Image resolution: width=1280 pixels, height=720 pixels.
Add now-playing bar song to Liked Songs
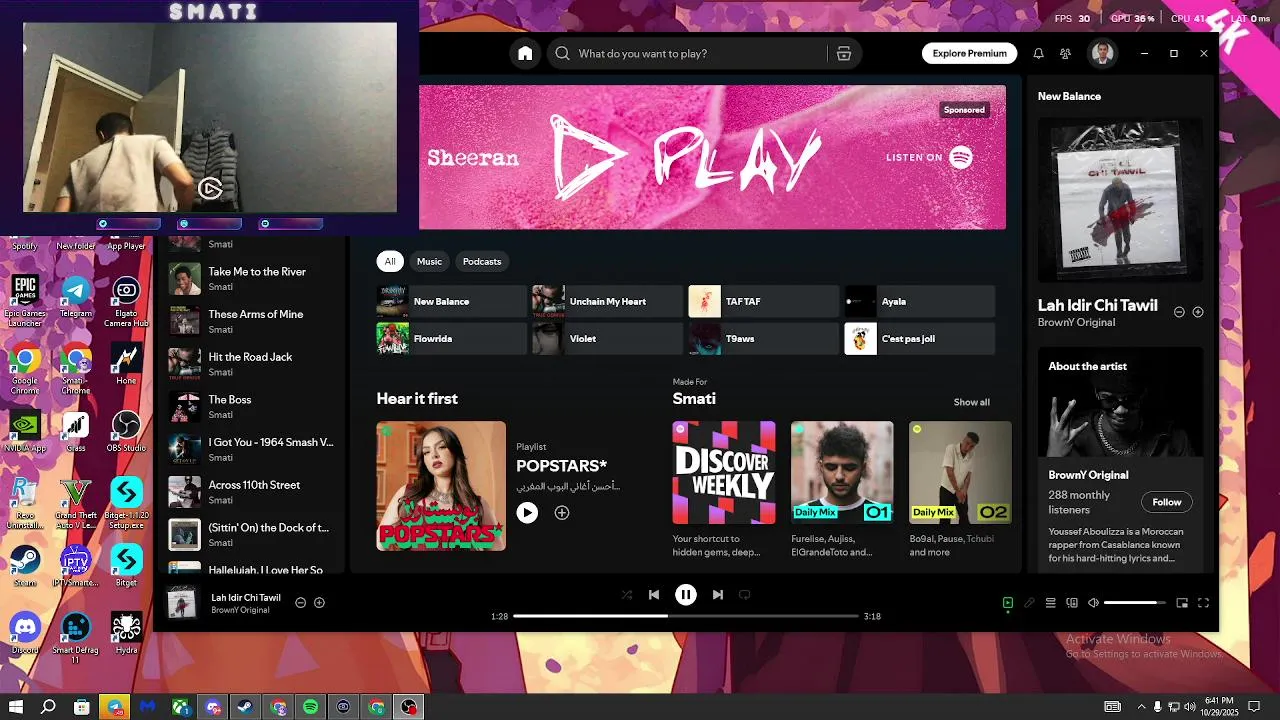pos(319,603)
